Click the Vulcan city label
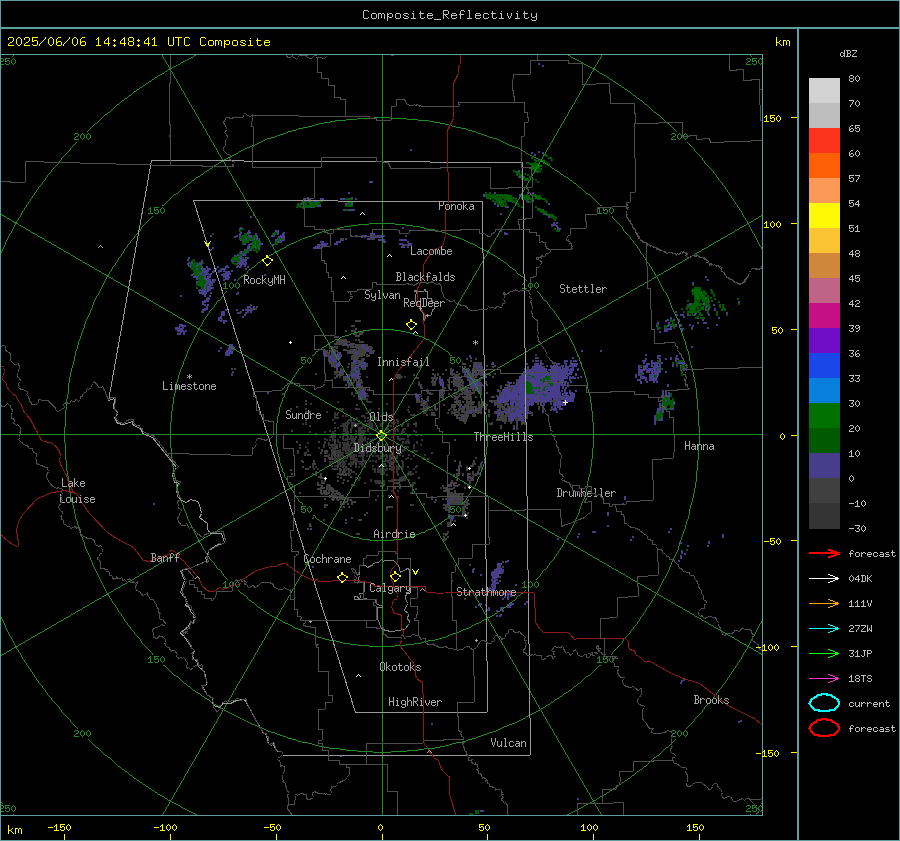 tap(508, 743)
